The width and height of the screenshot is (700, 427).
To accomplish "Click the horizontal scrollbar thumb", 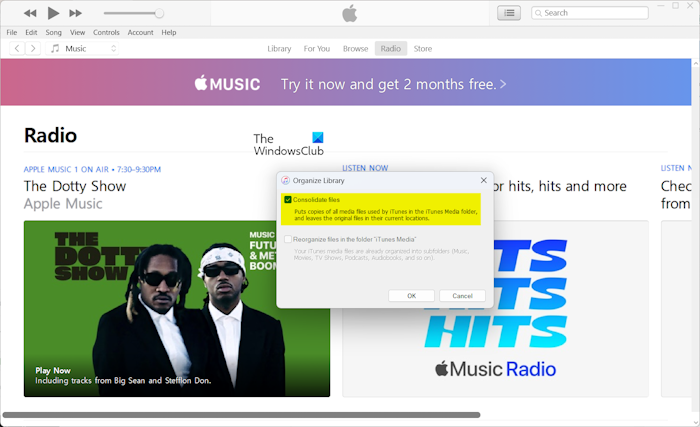I will [x=242, y=415].
